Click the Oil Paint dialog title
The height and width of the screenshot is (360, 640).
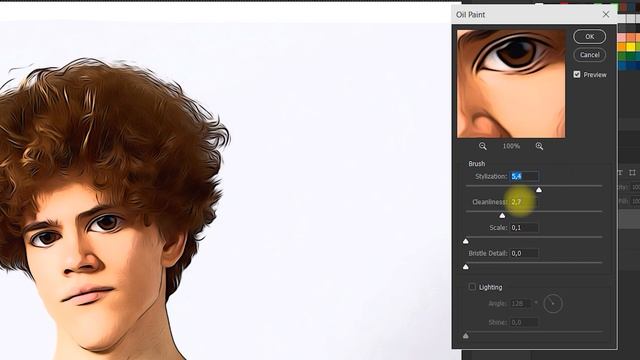point(471,14)
